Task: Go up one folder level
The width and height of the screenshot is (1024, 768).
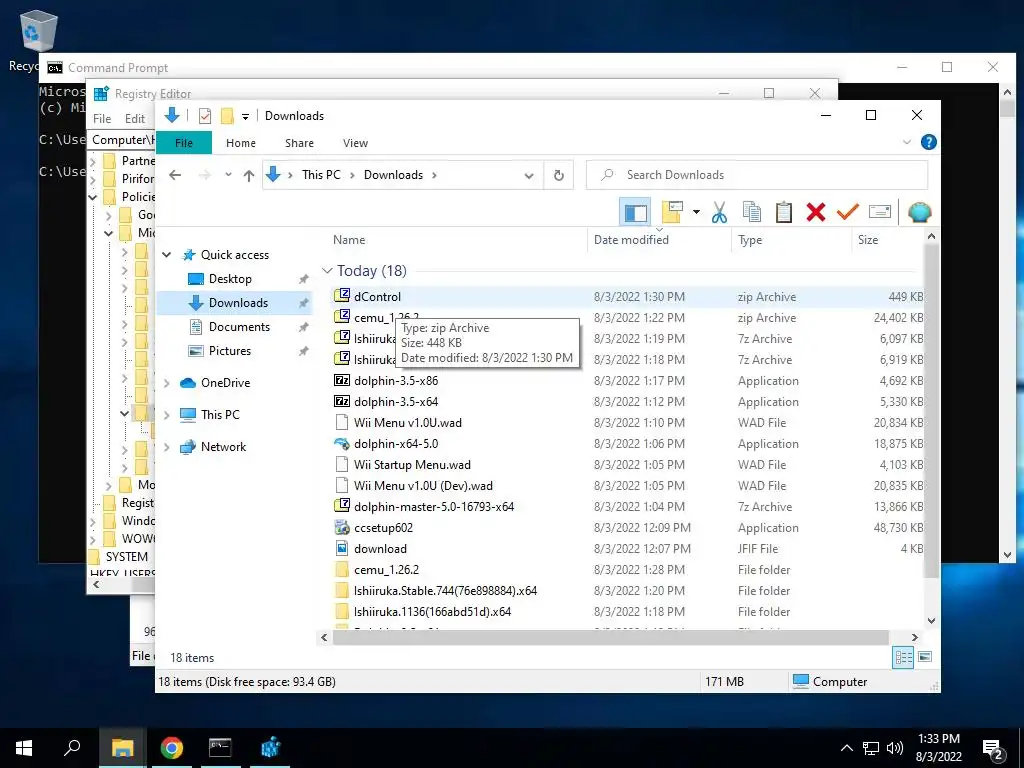Action: point(248,175)
